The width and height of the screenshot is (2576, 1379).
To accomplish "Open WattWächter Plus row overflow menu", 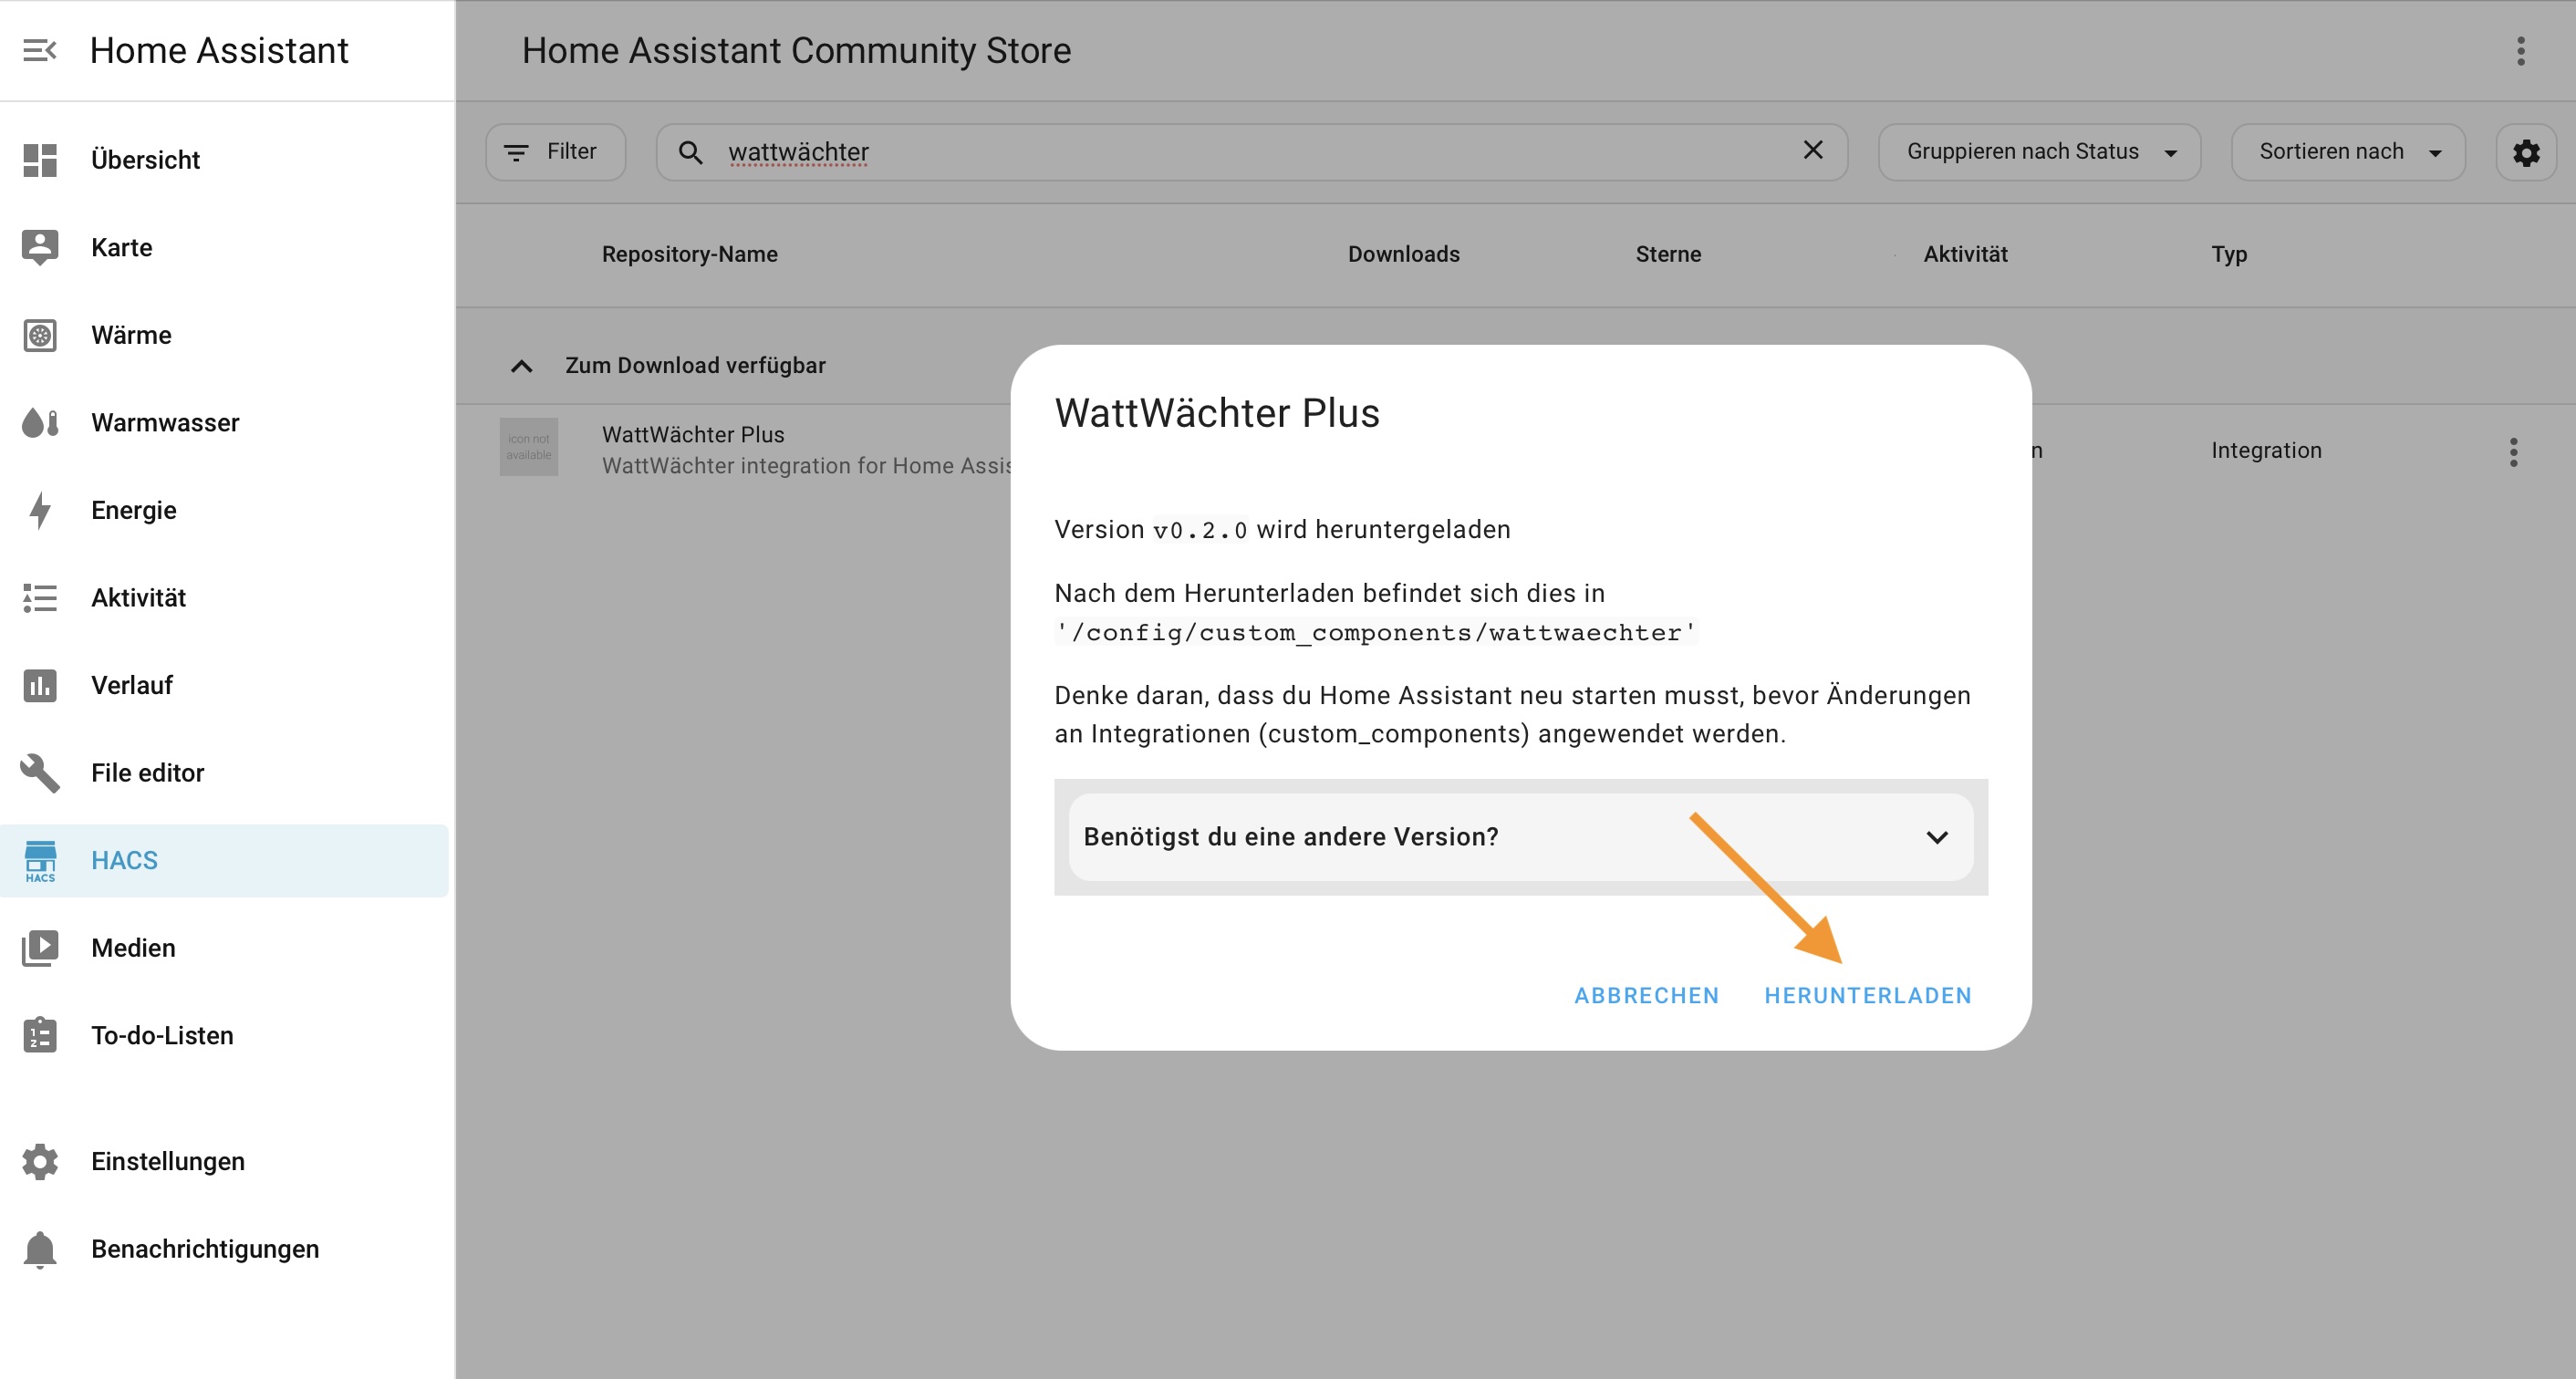I will pos(2512,452).
